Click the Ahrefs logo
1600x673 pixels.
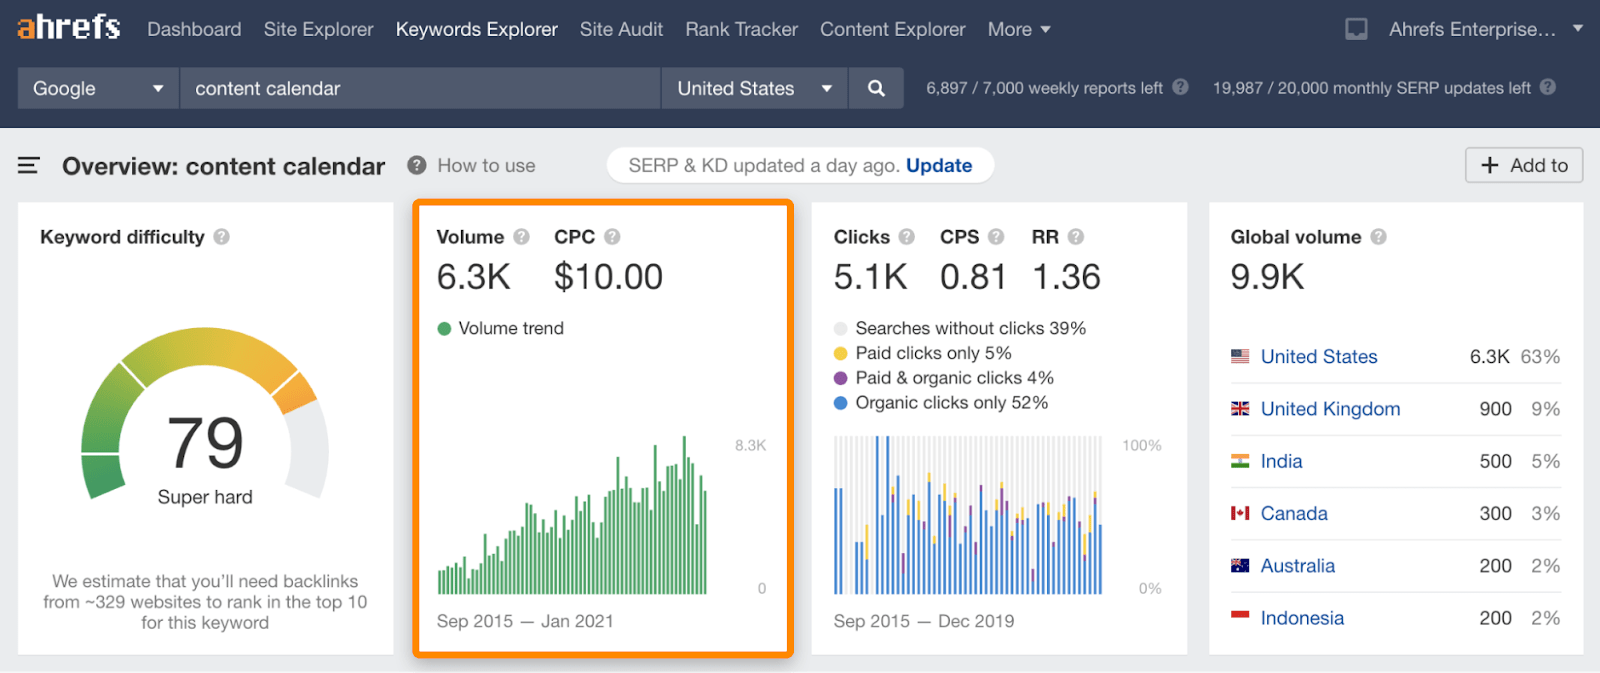[x=68, y=27]
